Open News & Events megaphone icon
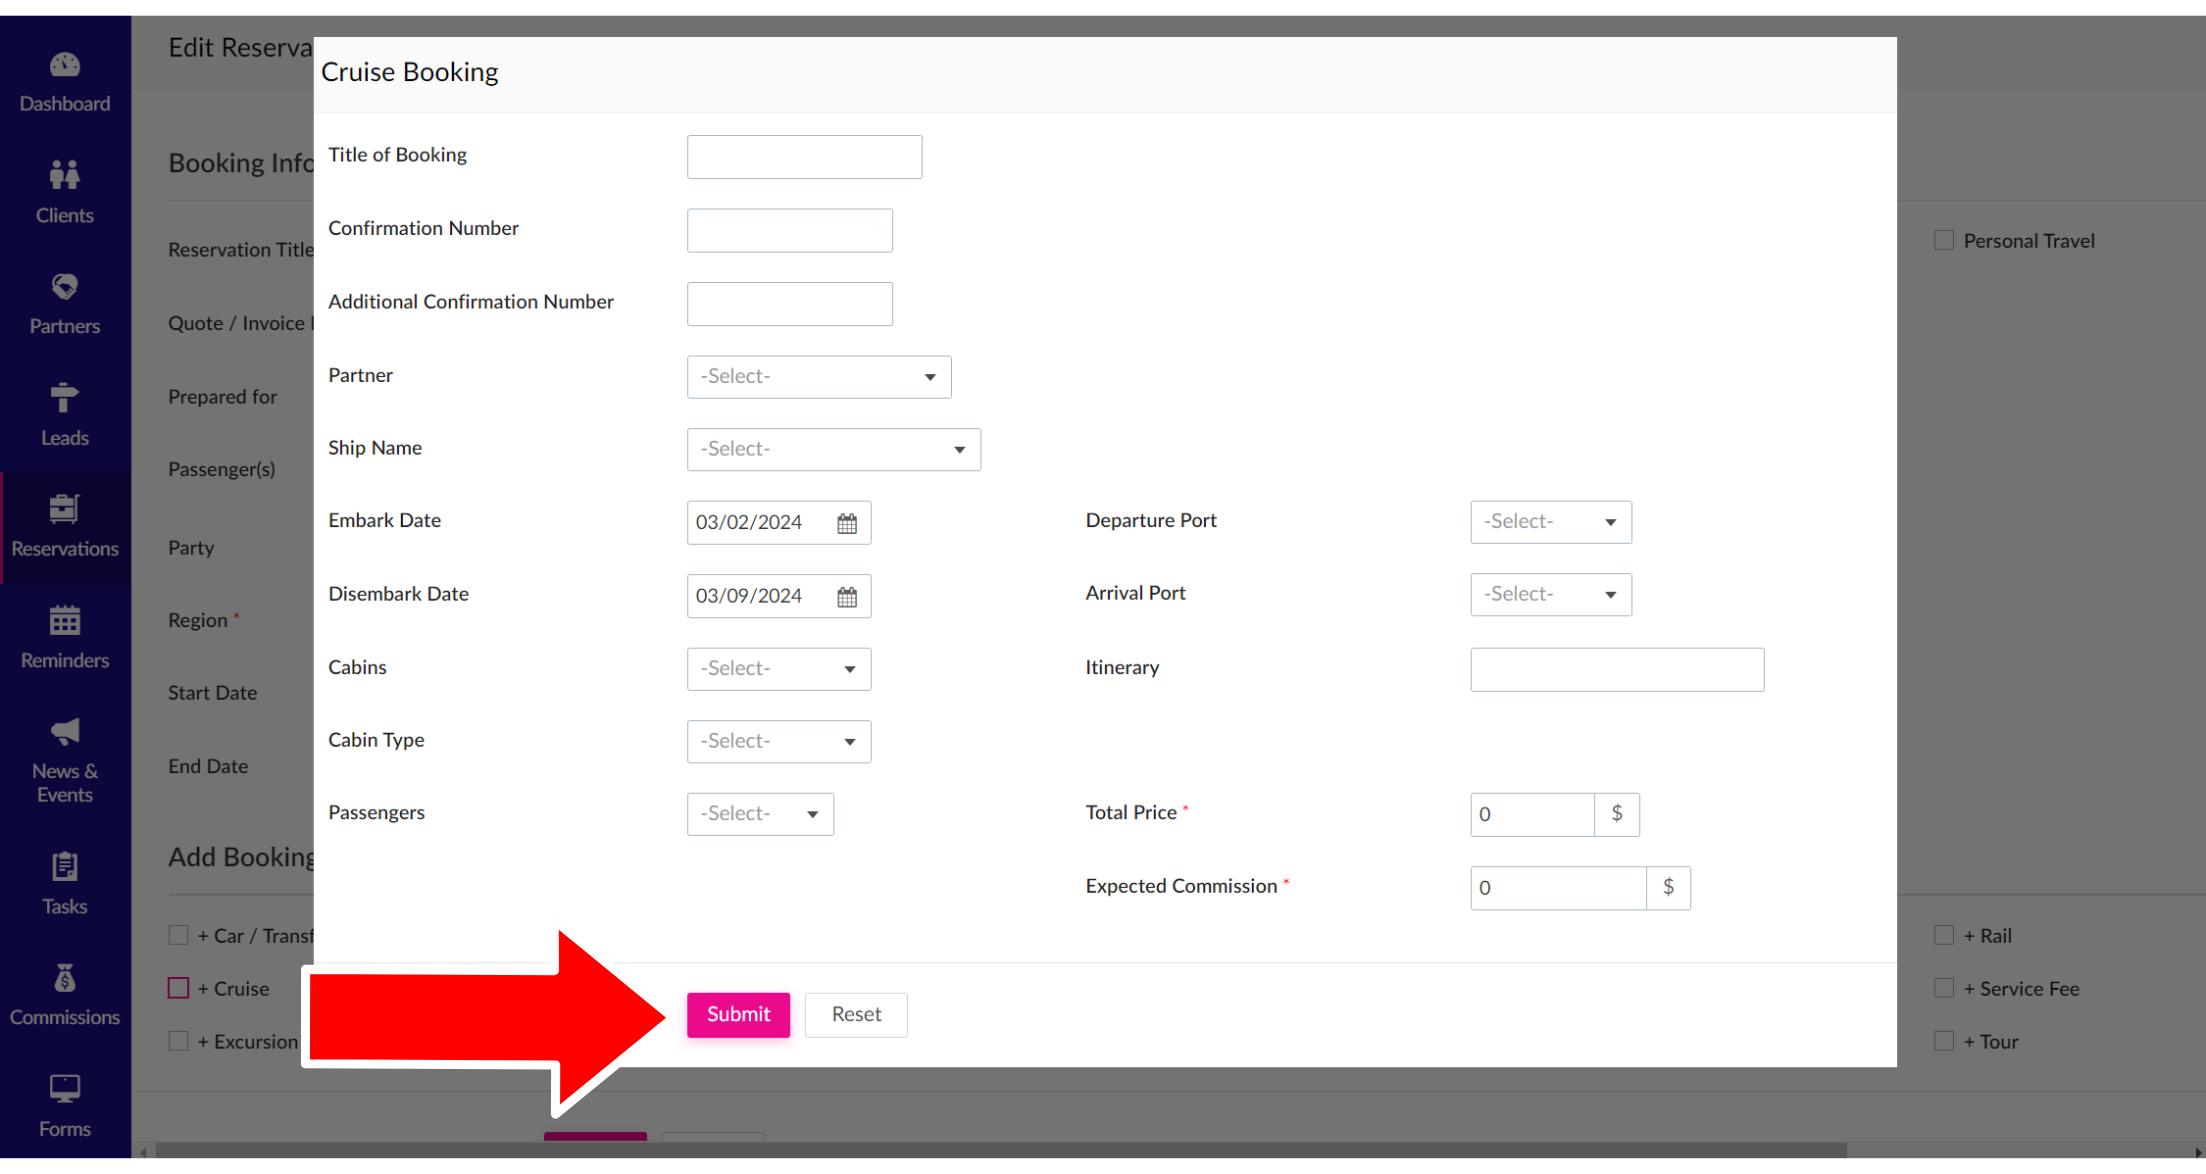 (65, 732)
